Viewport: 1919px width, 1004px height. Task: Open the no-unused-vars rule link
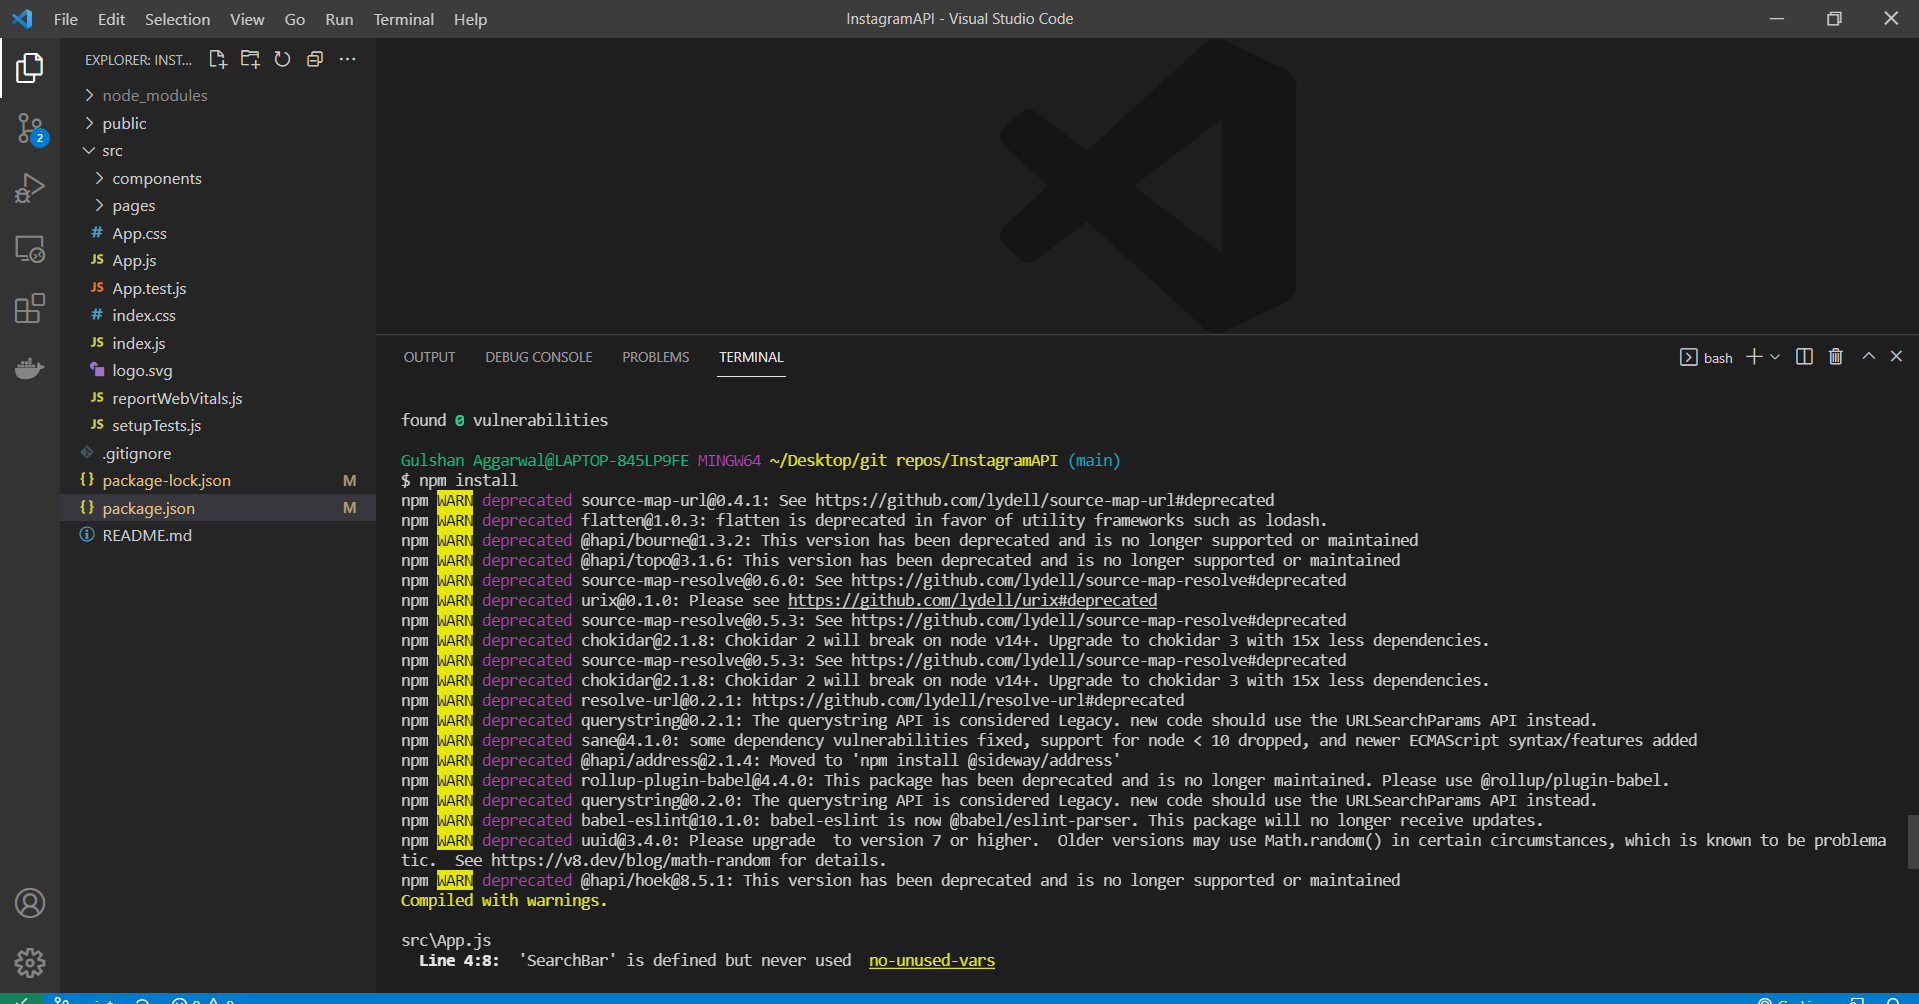point(932,960)
